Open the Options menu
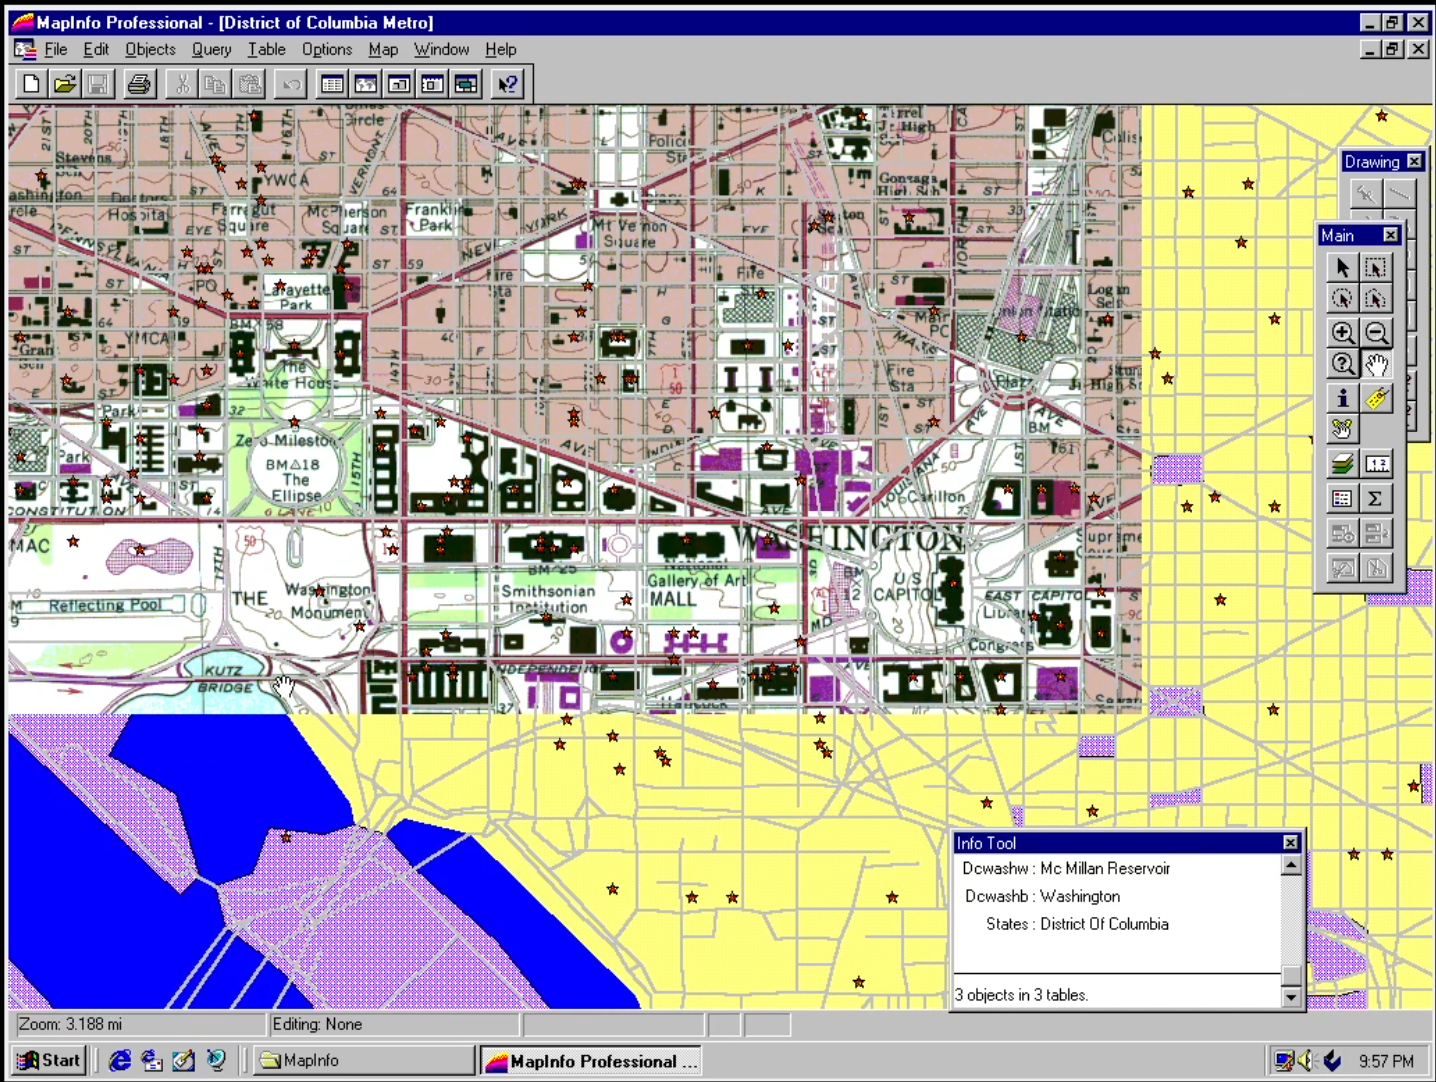This screenshot has width=1436, height=1082. tap(327, 49)
